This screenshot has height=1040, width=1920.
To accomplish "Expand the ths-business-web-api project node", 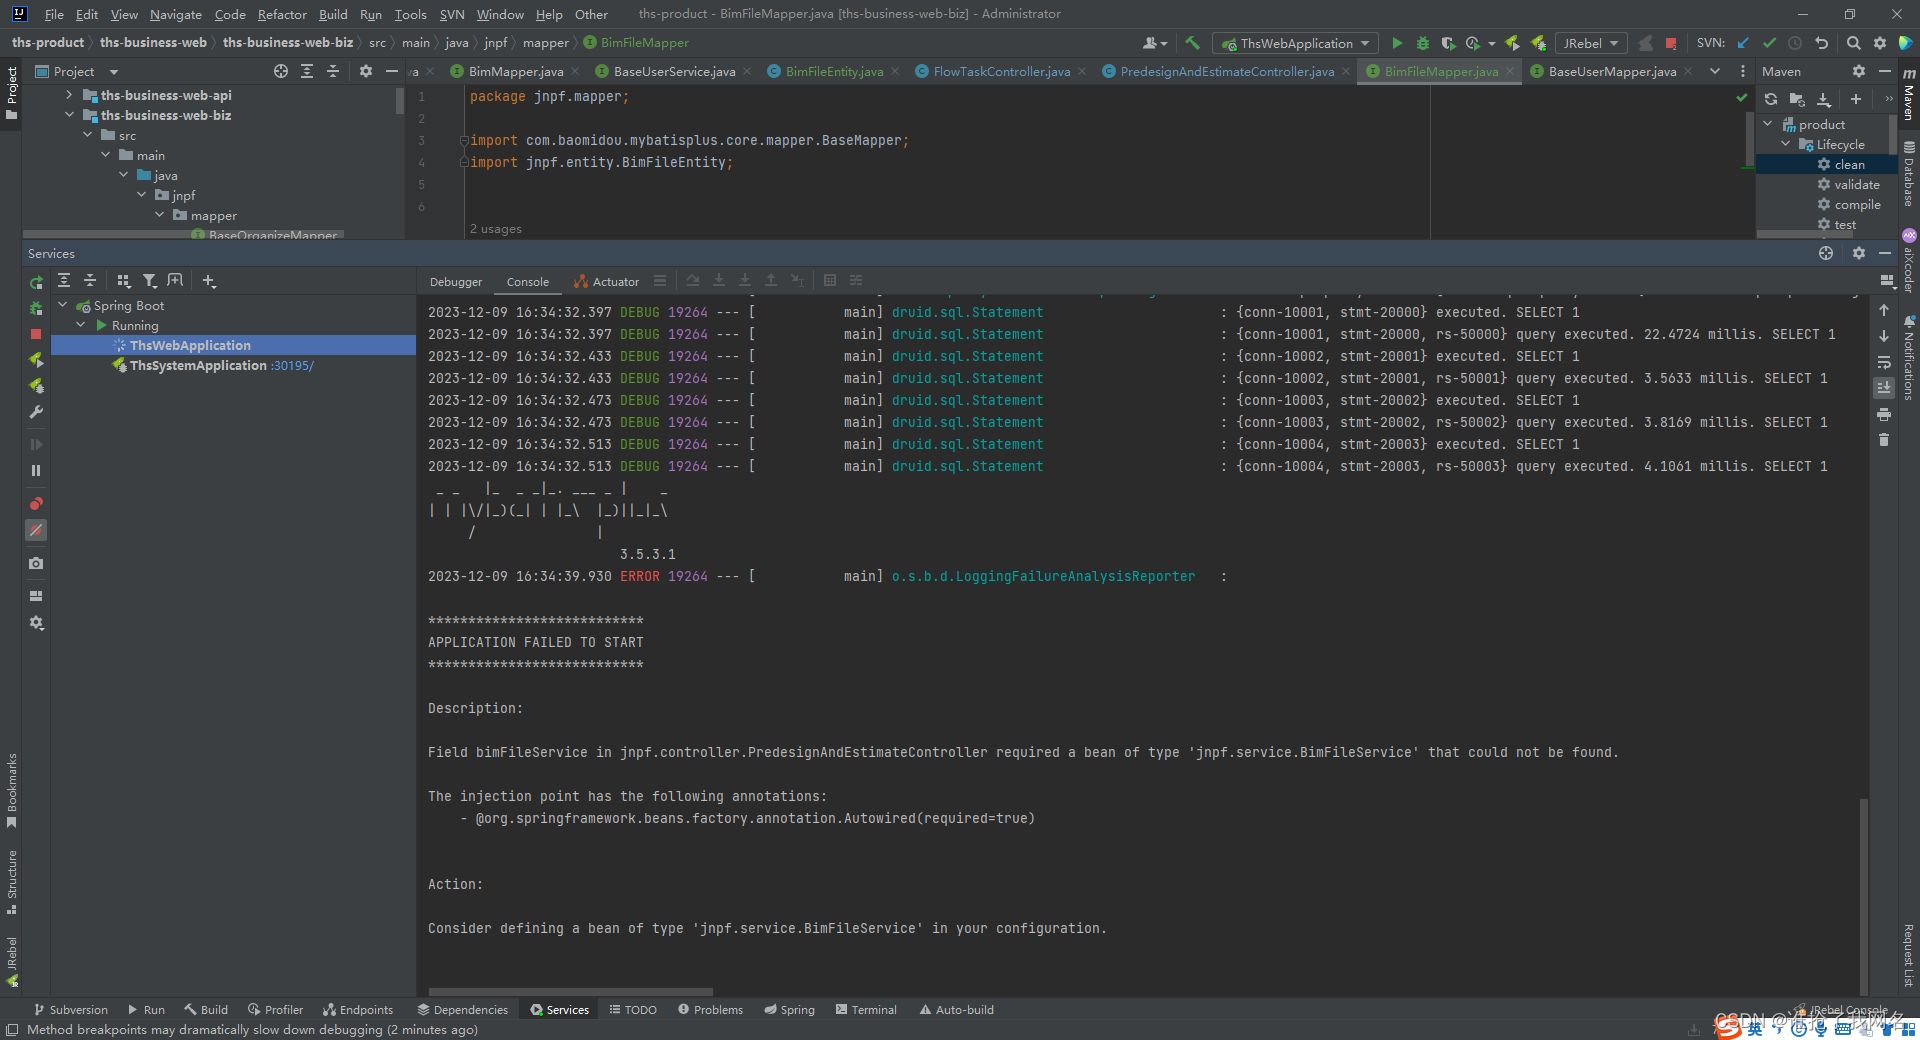I will 68,95.
